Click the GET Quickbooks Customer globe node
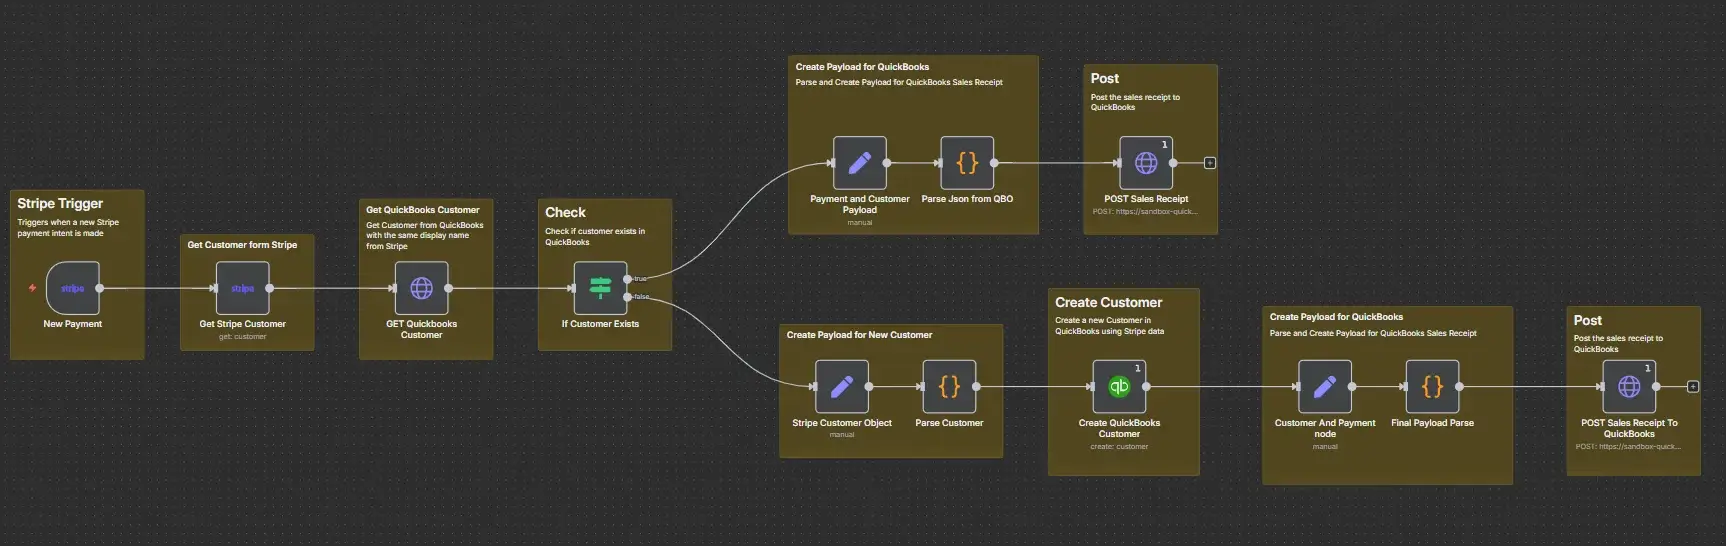This screenshot has height=546, width=1726. (422, 288)
